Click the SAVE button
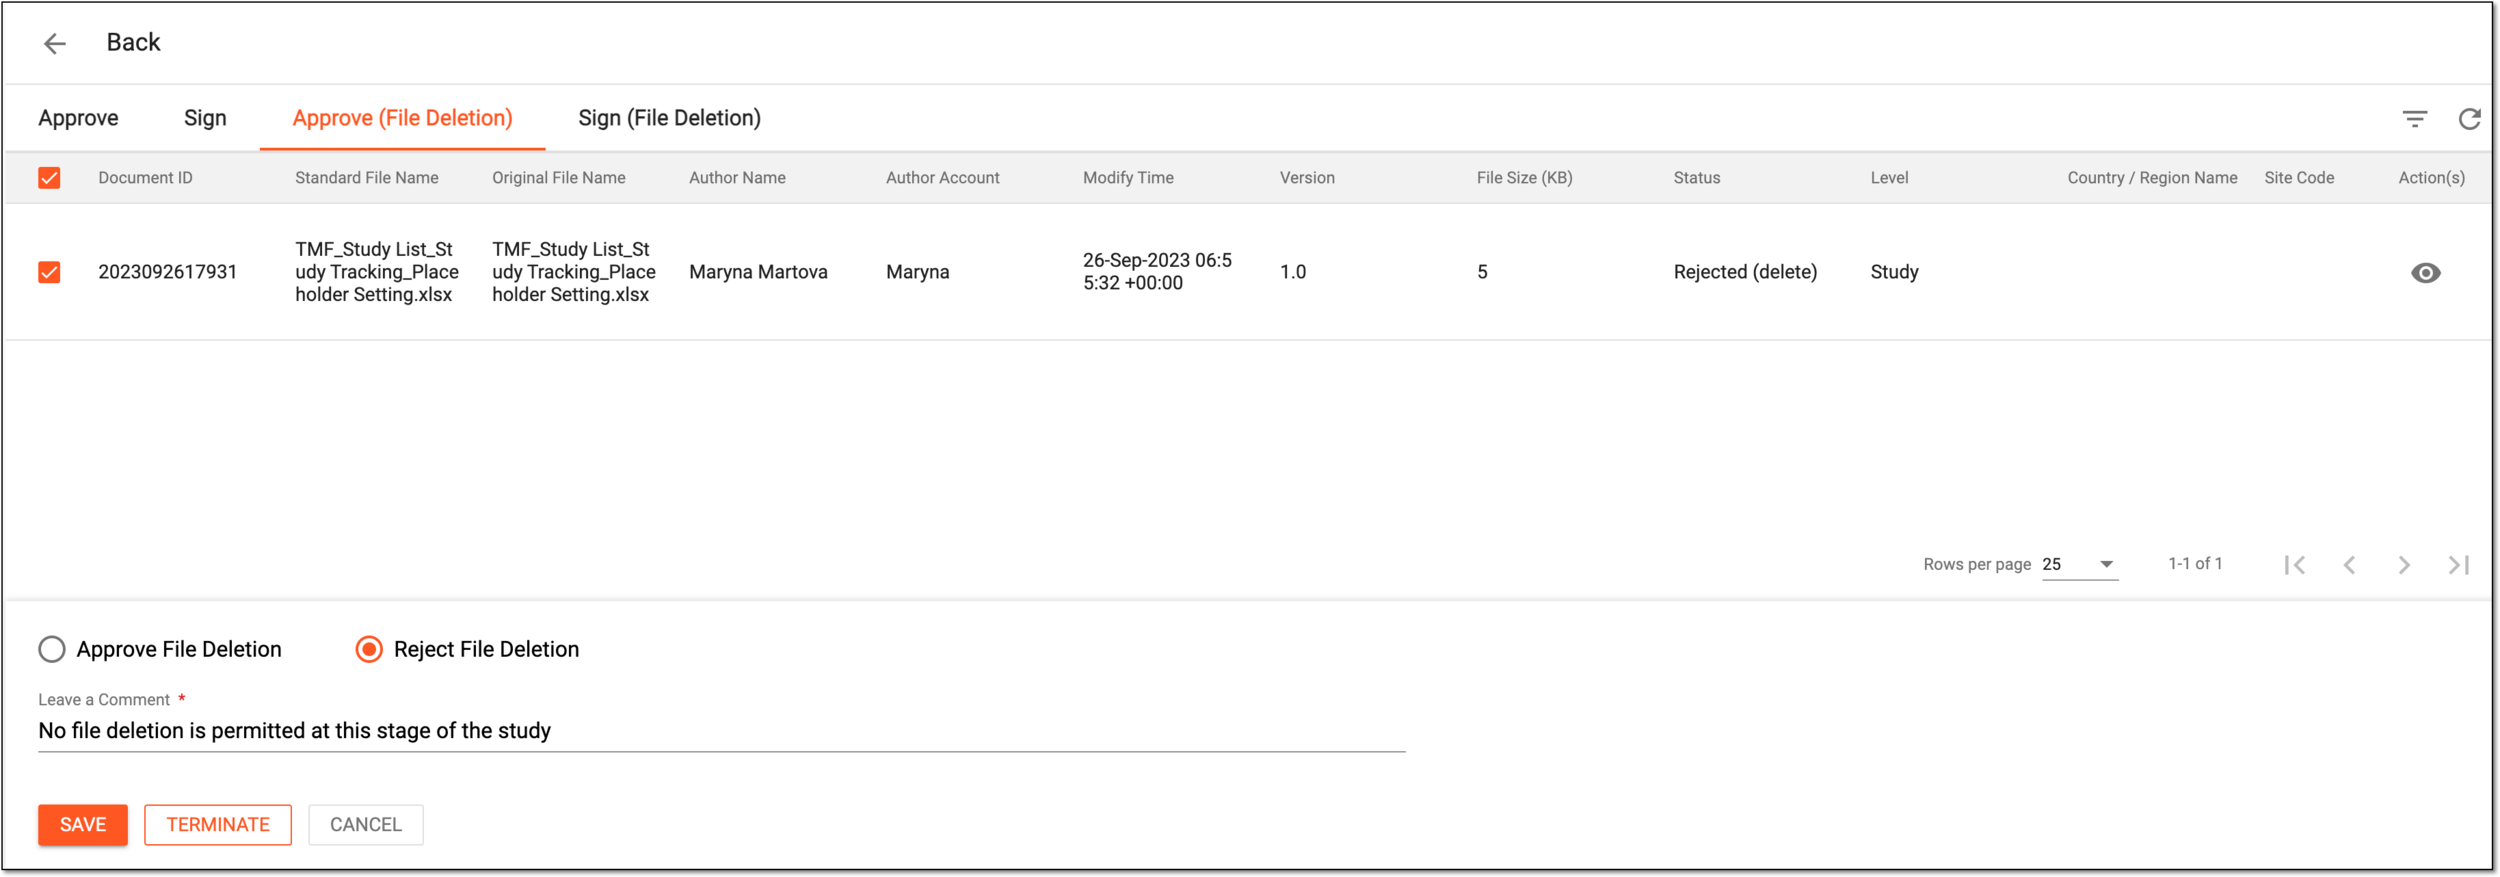This screenshot has height=877, width=2500. coord(83,825)
